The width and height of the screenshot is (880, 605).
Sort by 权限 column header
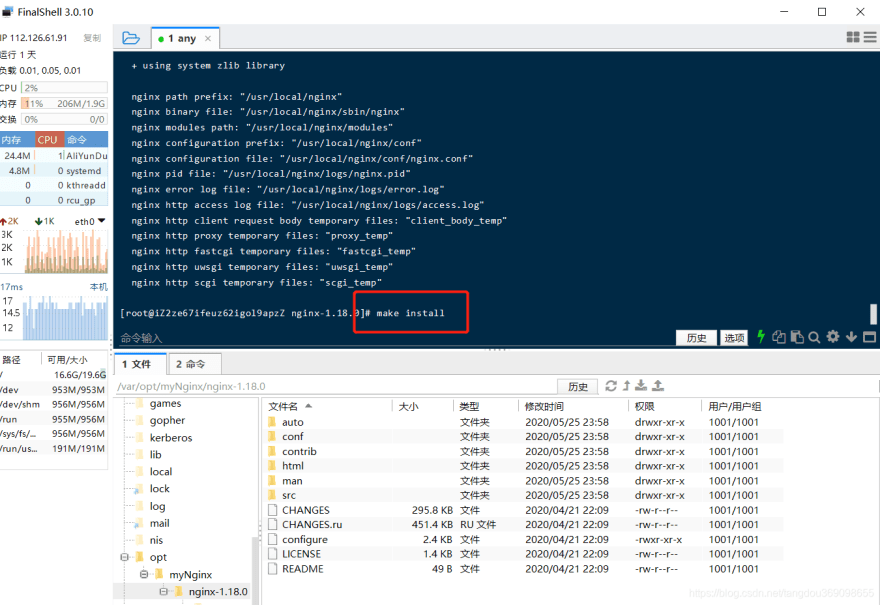664,406
